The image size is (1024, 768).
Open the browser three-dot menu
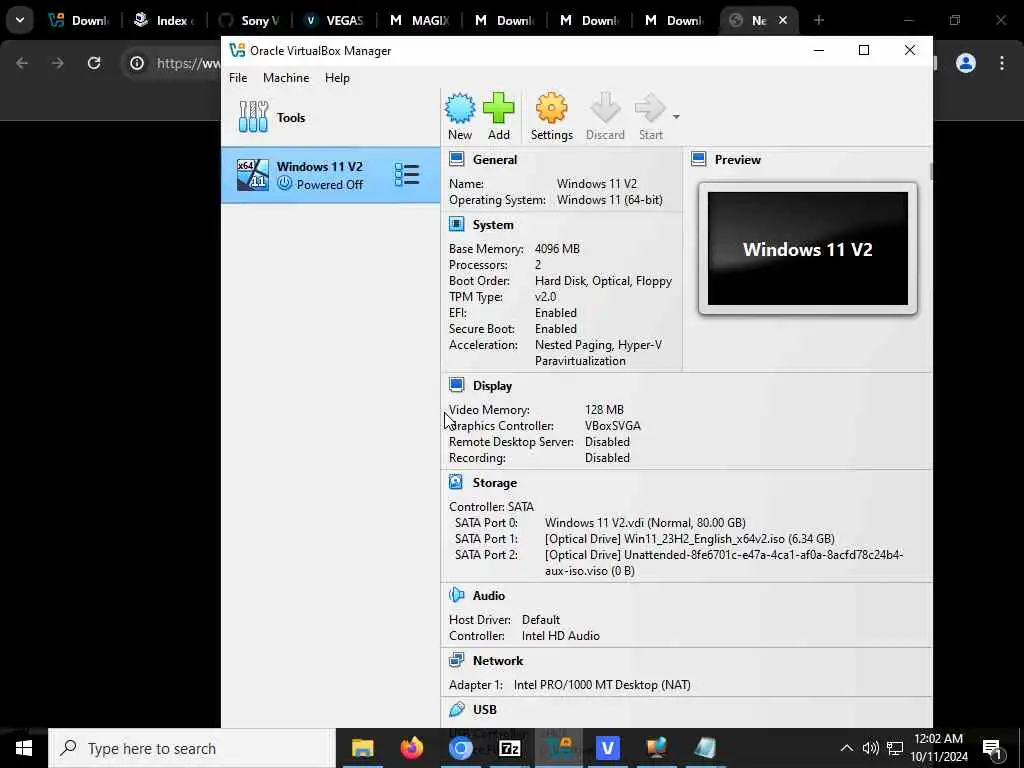coord(1002,63)
